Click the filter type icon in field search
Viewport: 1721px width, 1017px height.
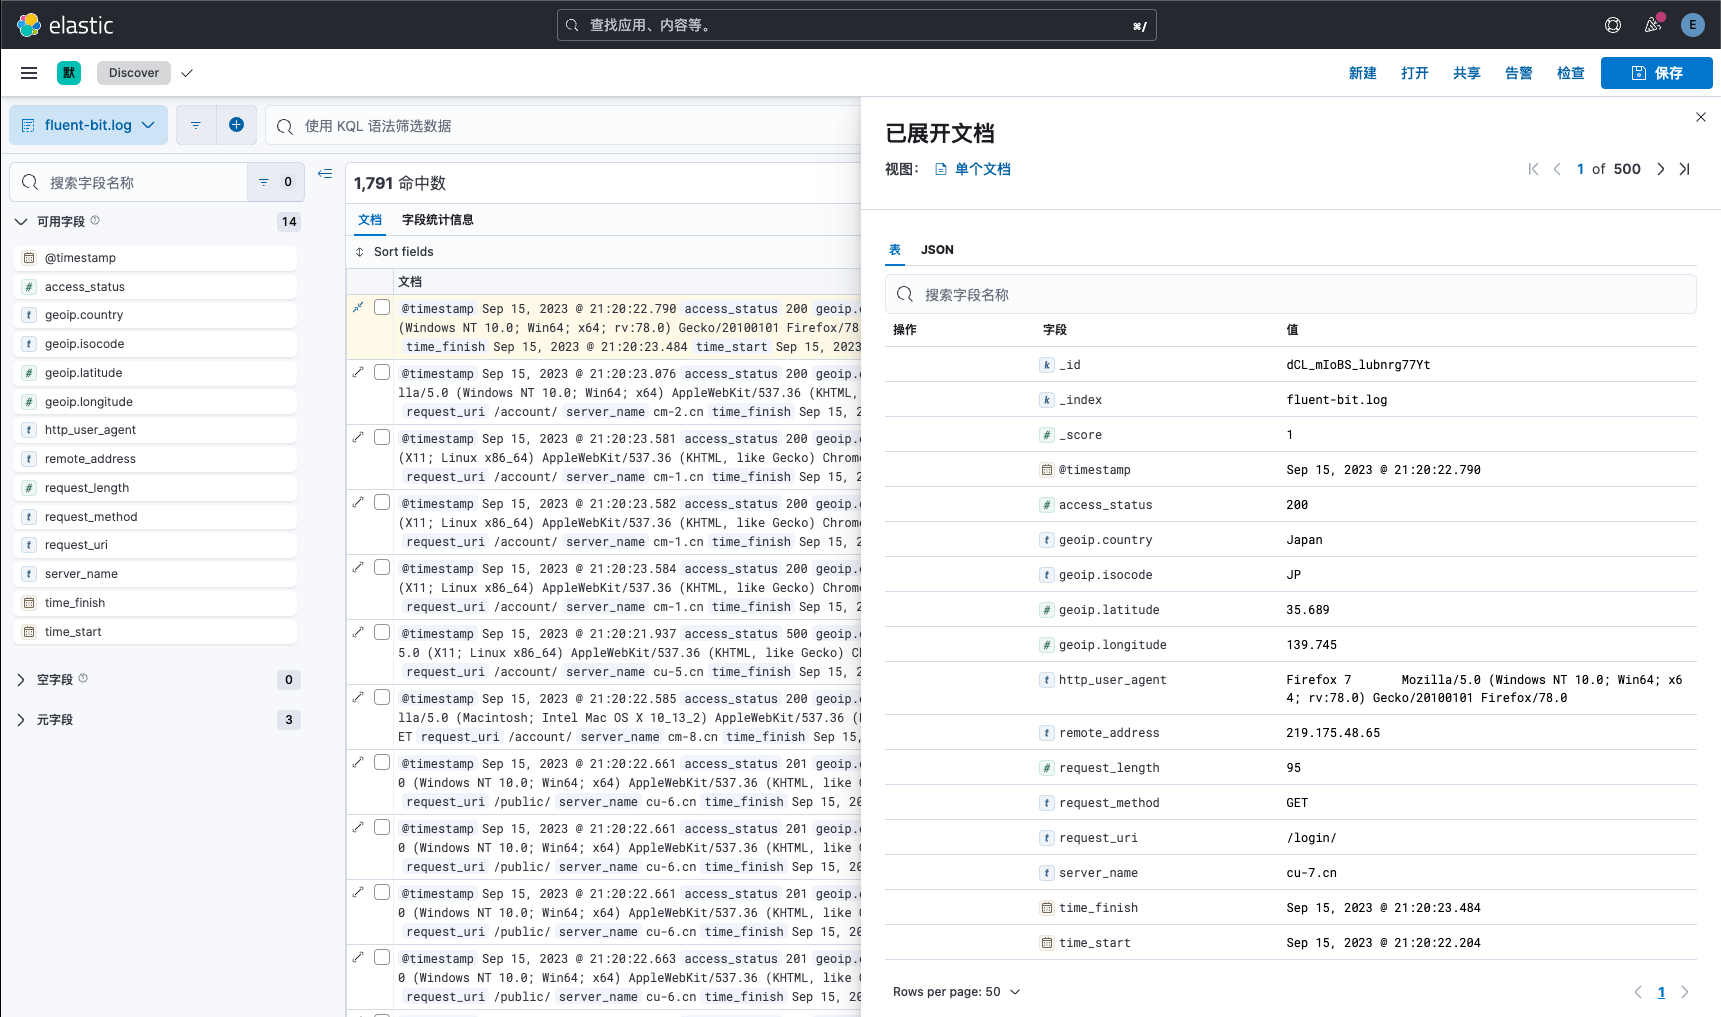[x=264, y=182]
